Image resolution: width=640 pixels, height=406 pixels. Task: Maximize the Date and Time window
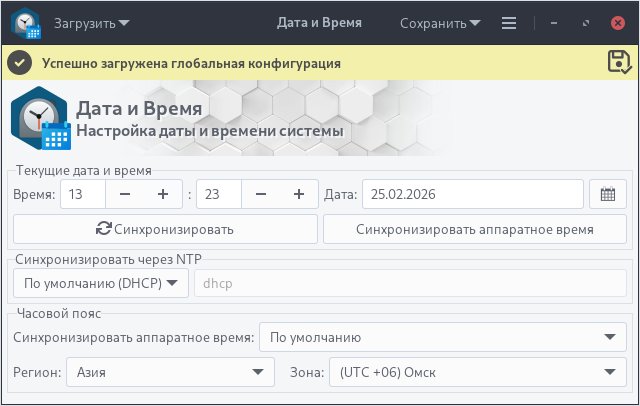(x=586, y=23)
